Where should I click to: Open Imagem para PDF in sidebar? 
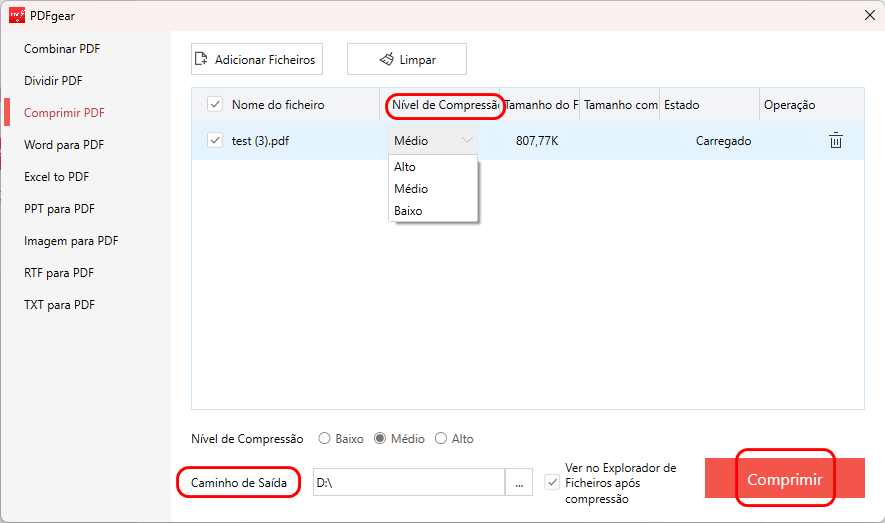(71, 241)
